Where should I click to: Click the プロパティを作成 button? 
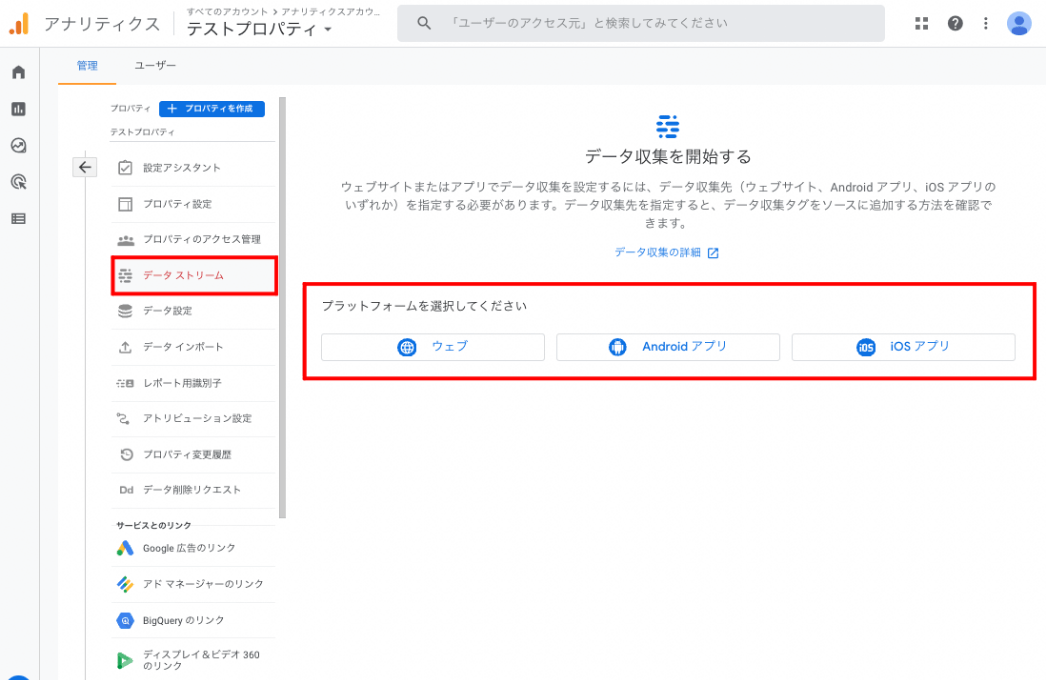pos(211,108)
